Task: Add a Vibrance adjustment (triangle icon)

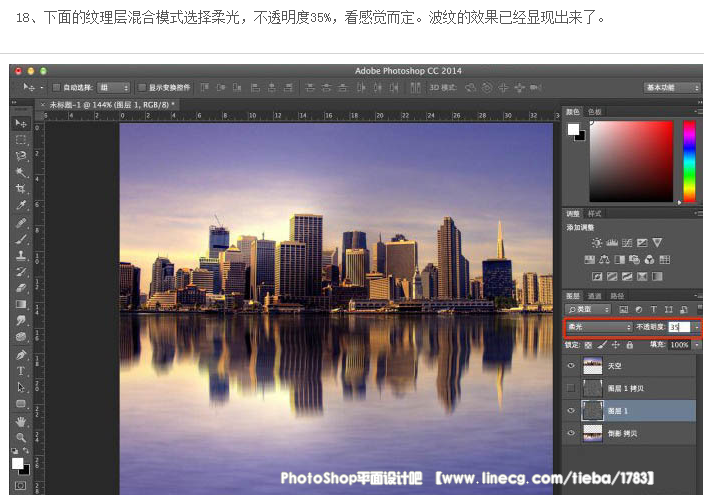Action: [x=657, y=243]
